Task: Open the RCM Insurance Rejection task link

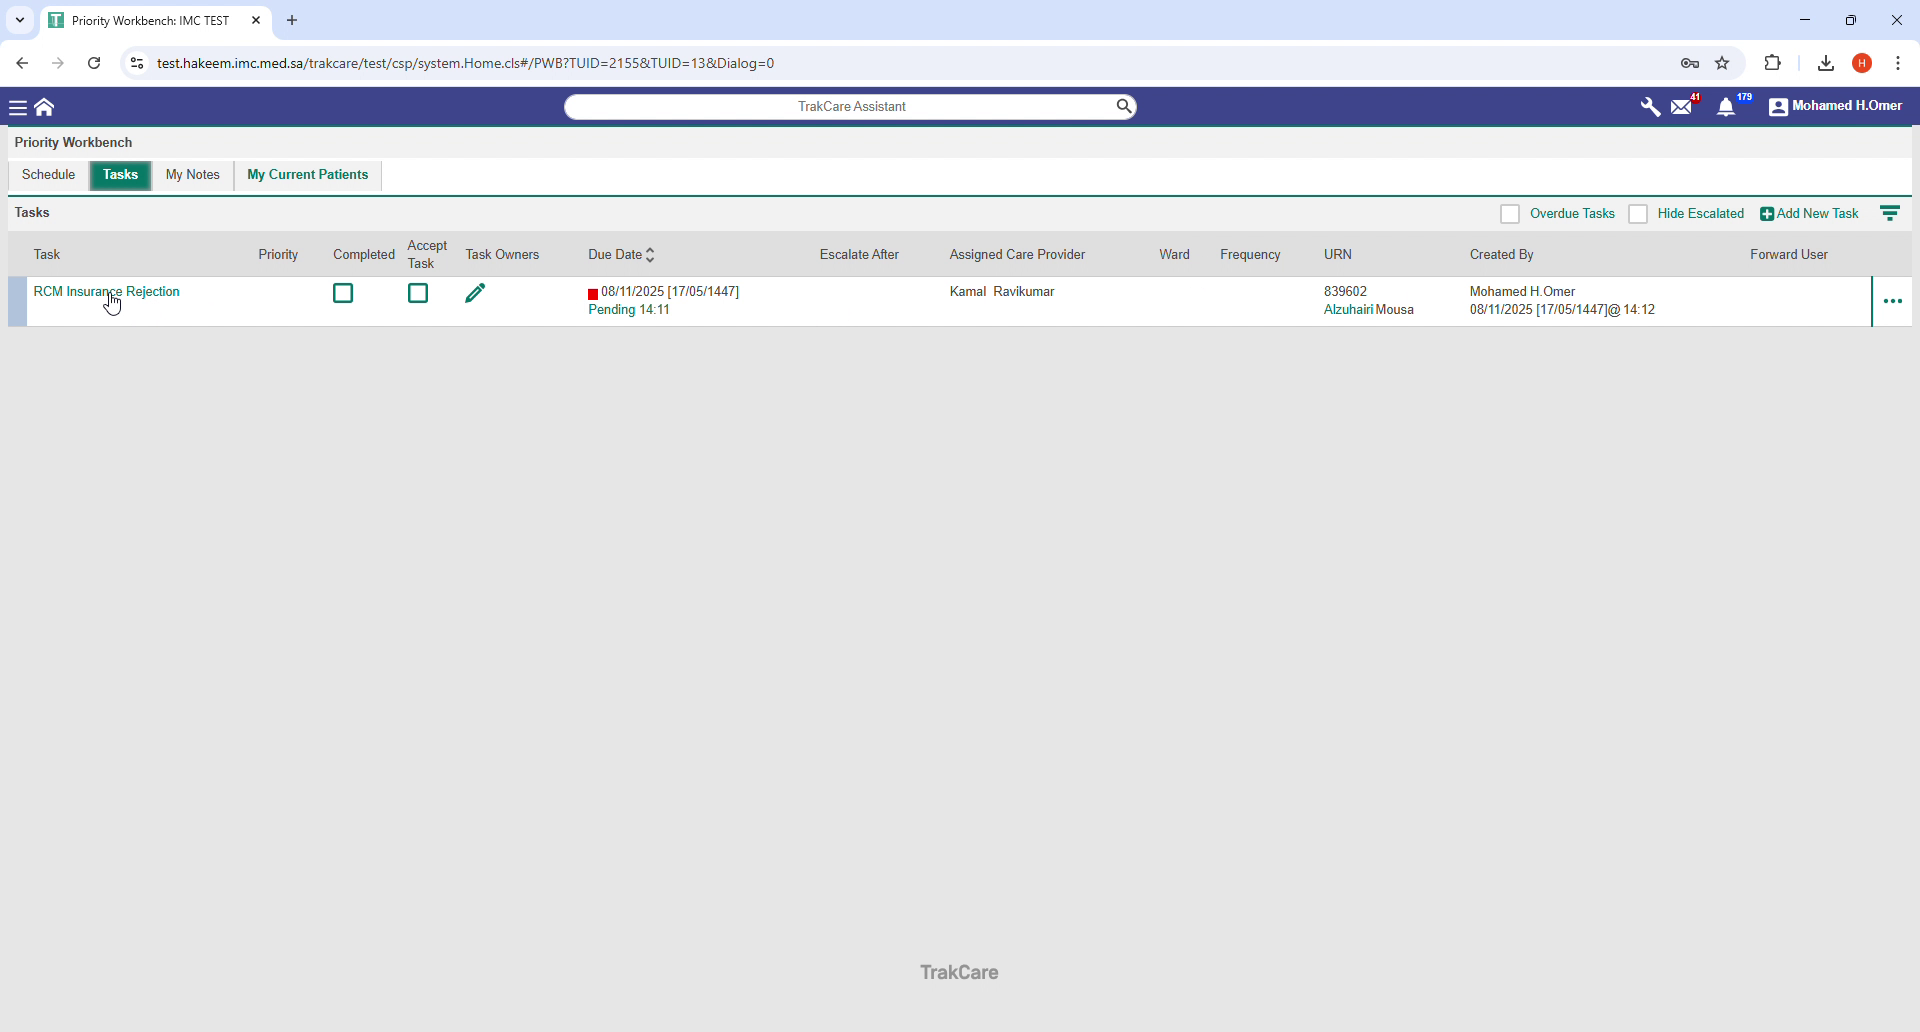Action: click(106, 291)
